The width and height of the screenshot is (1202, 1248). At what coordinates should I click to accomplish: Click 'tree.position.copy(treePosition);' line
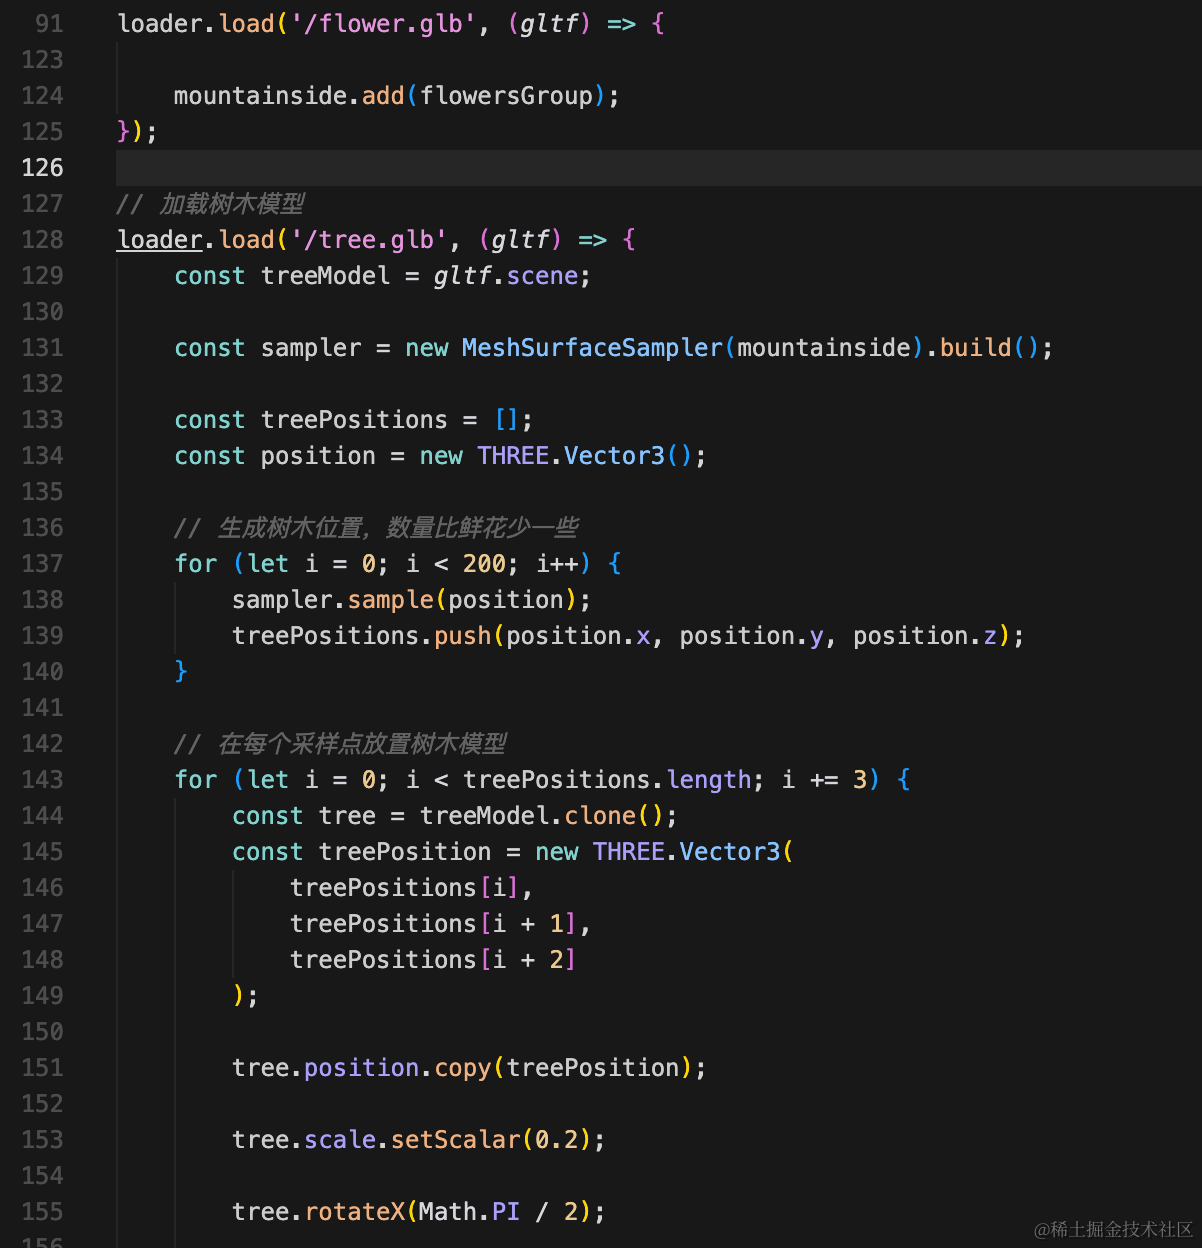click(x=470, y=1068)
